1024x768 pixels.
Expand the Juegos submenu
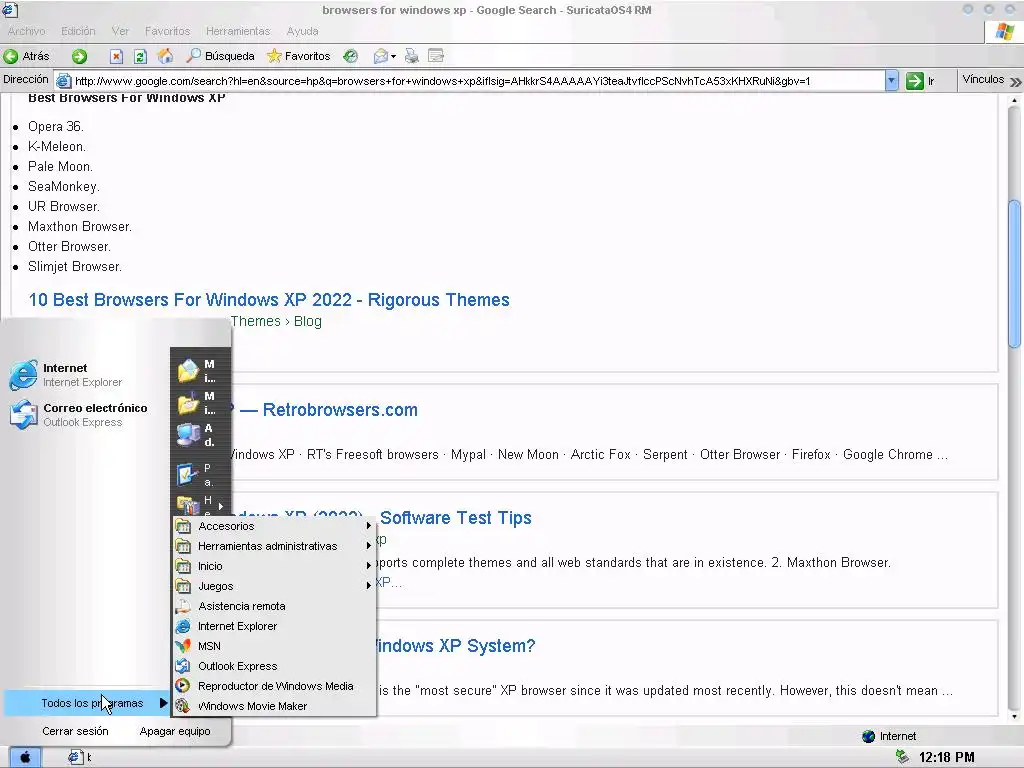(274, 586)
